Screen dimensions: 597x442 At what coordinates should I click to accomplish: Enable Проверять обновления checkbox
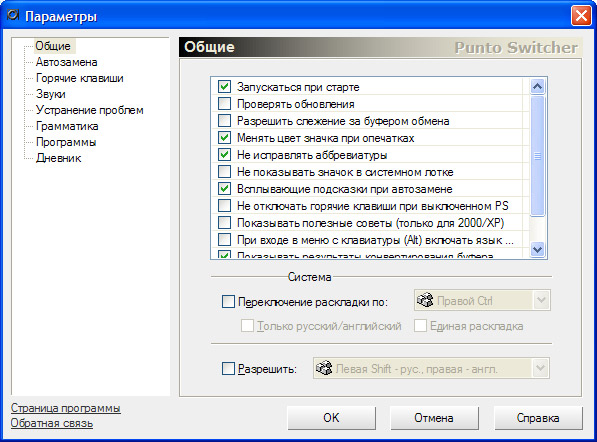click(x=224, y=104)
